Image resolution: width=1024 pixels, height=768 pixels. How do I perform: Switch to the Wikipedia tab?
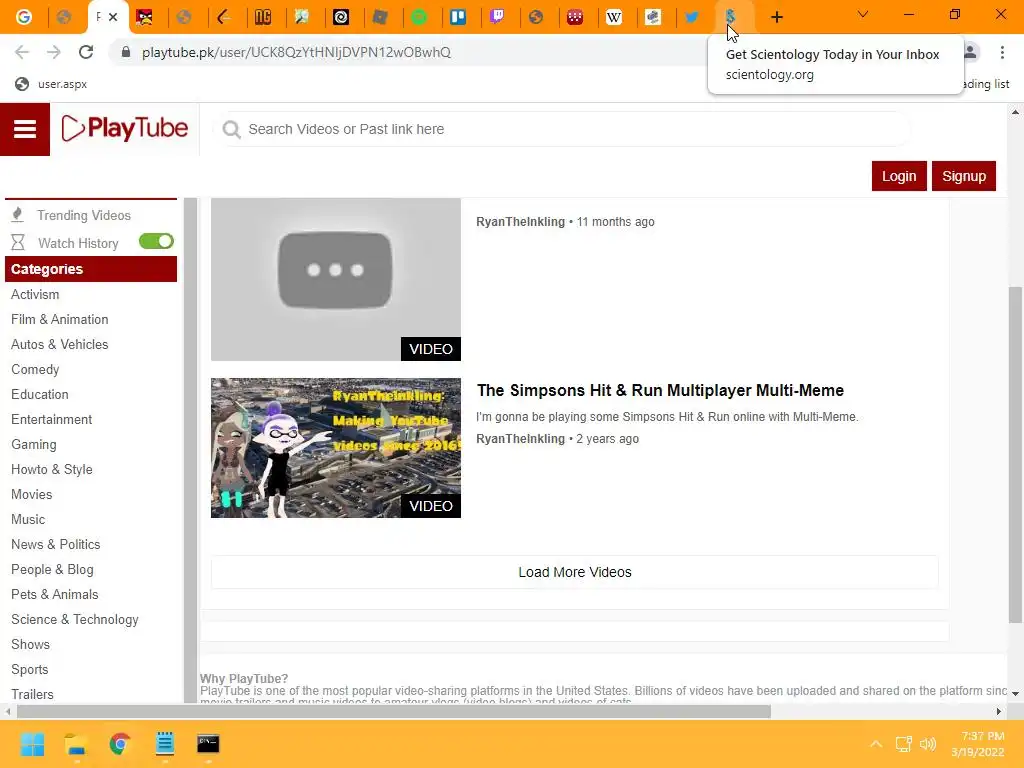614,17
